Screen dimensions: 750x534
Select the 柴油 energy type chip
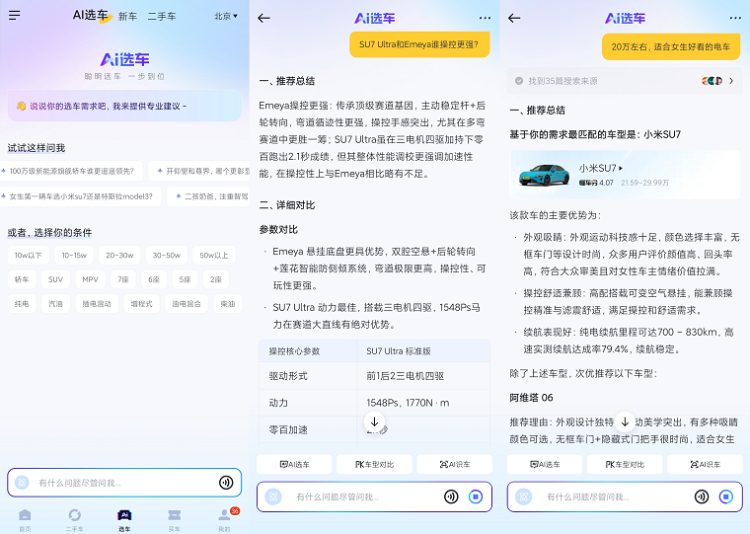(228, 303)
